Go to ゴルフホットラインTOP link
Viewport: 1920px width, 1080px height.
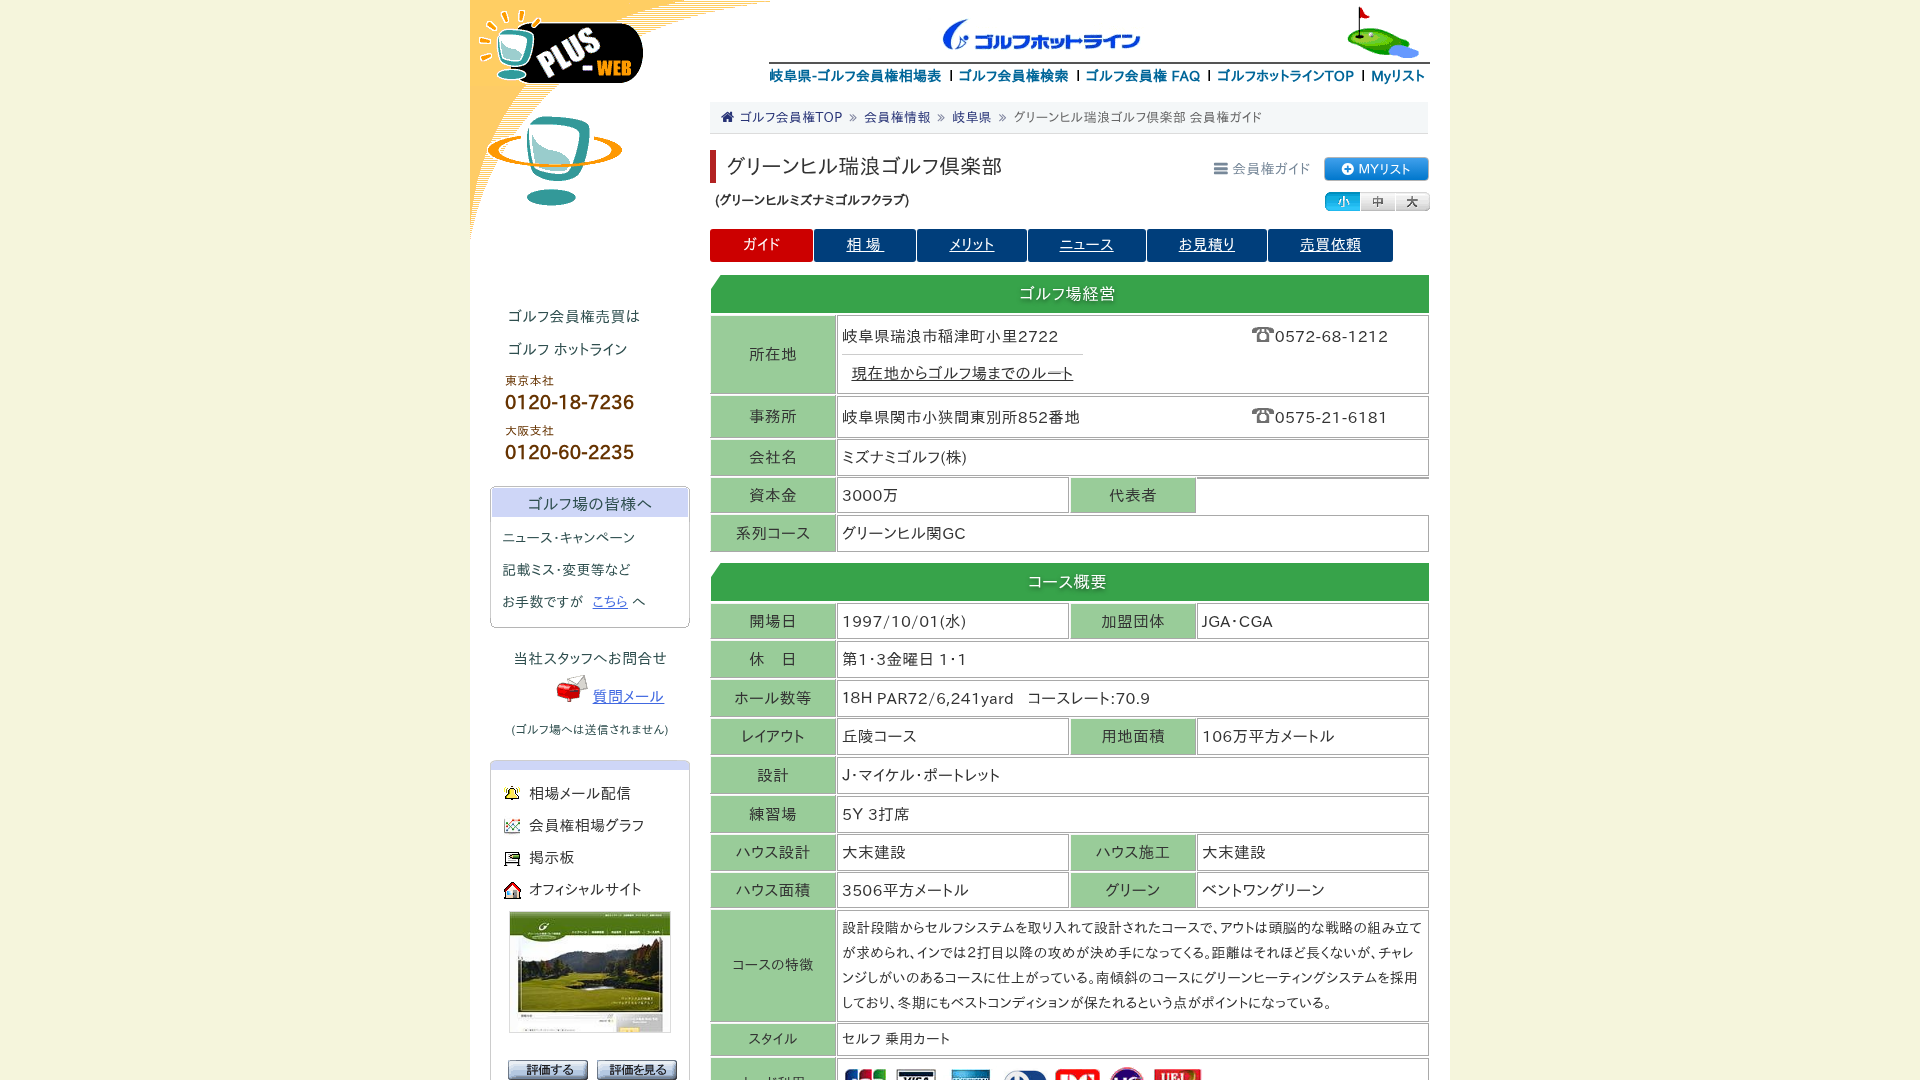[1285, 76]
